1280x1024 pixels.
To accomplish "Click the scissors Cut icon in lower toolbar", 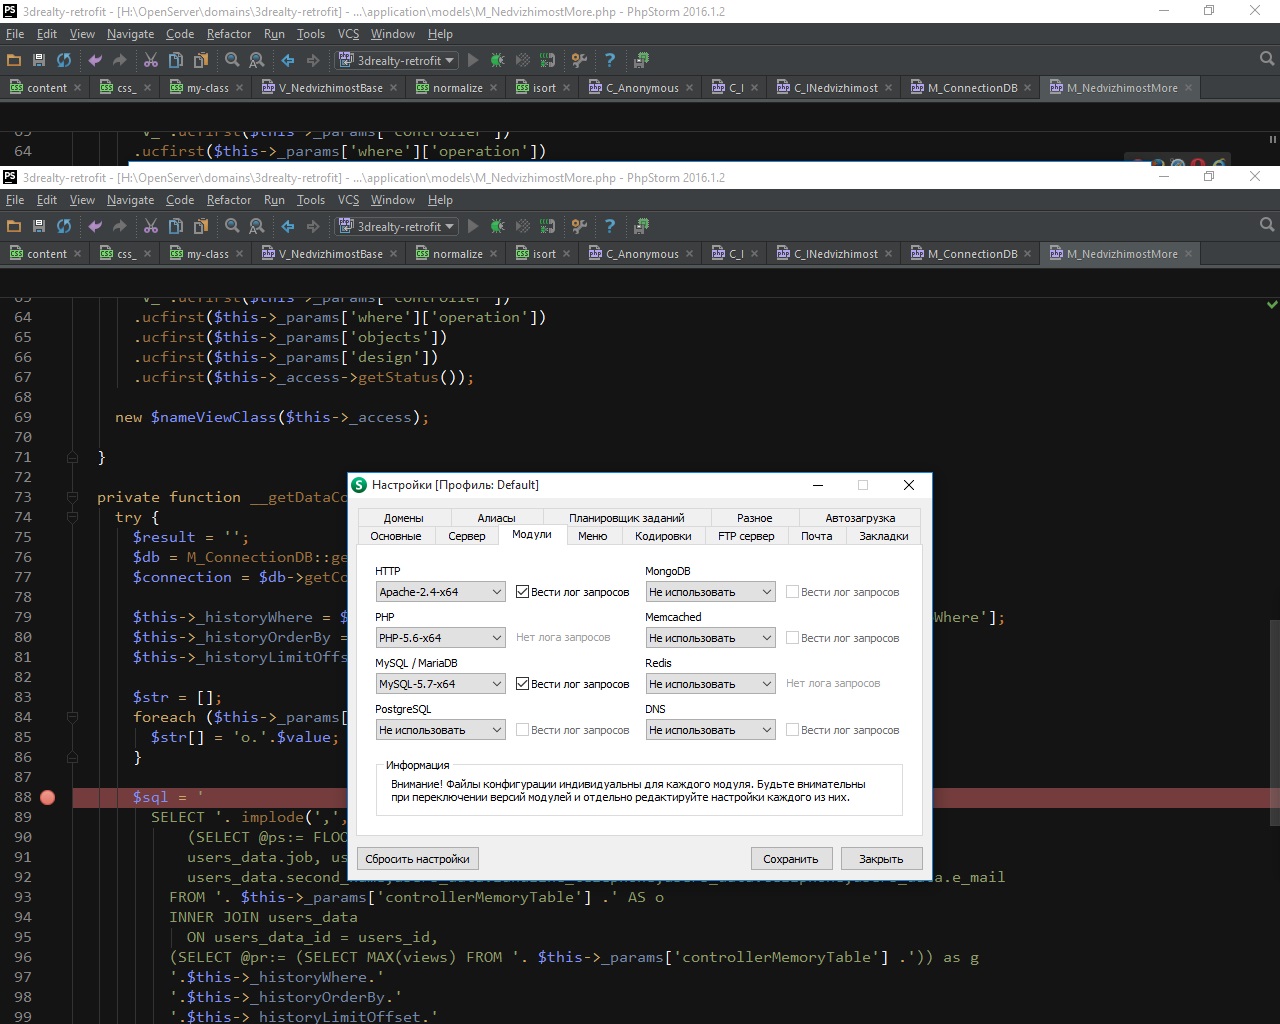I will pyautogui.click(x=151, y=226).
